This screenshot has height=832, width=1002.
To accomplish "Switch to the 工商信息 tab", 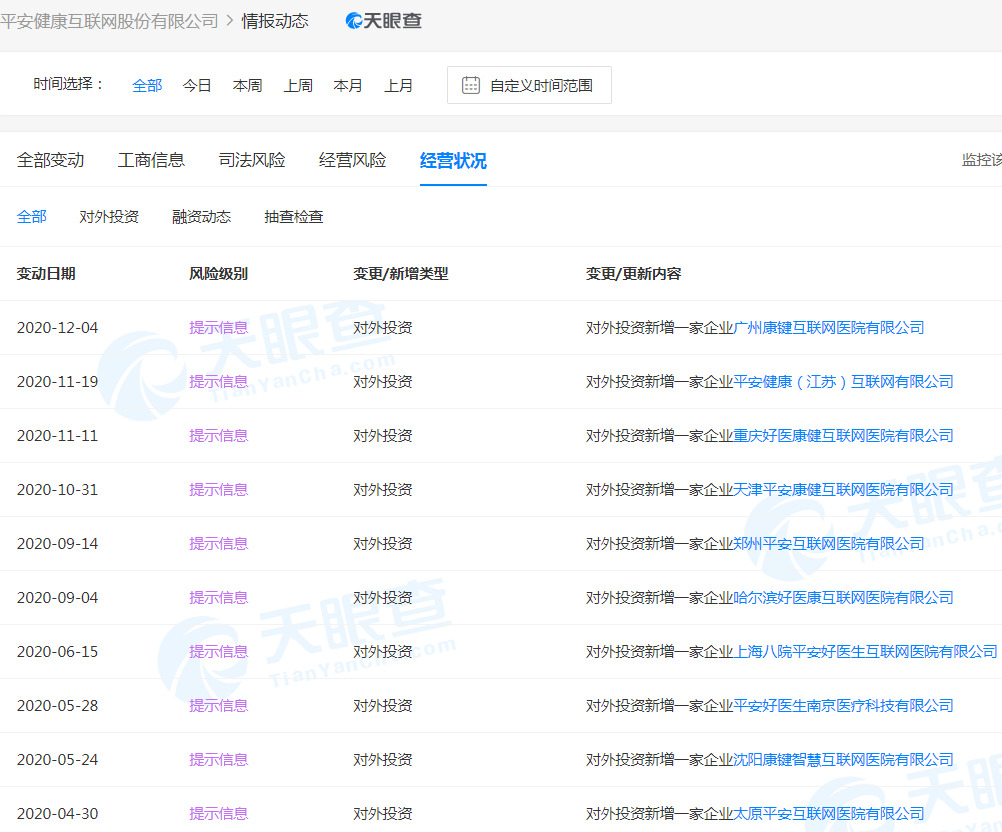I will click(151, 160).
